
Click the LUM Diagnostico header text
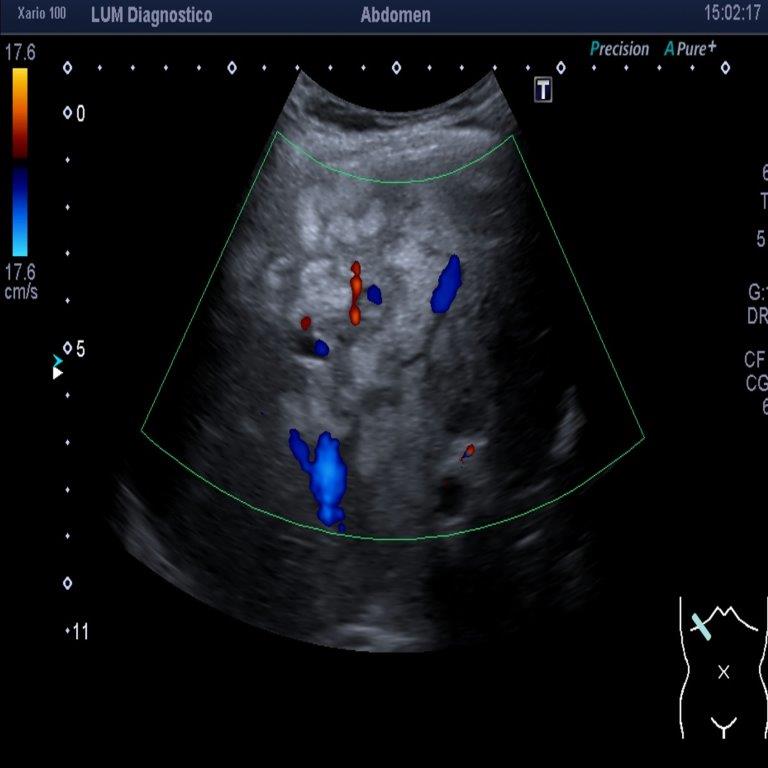tap(151, 15)
